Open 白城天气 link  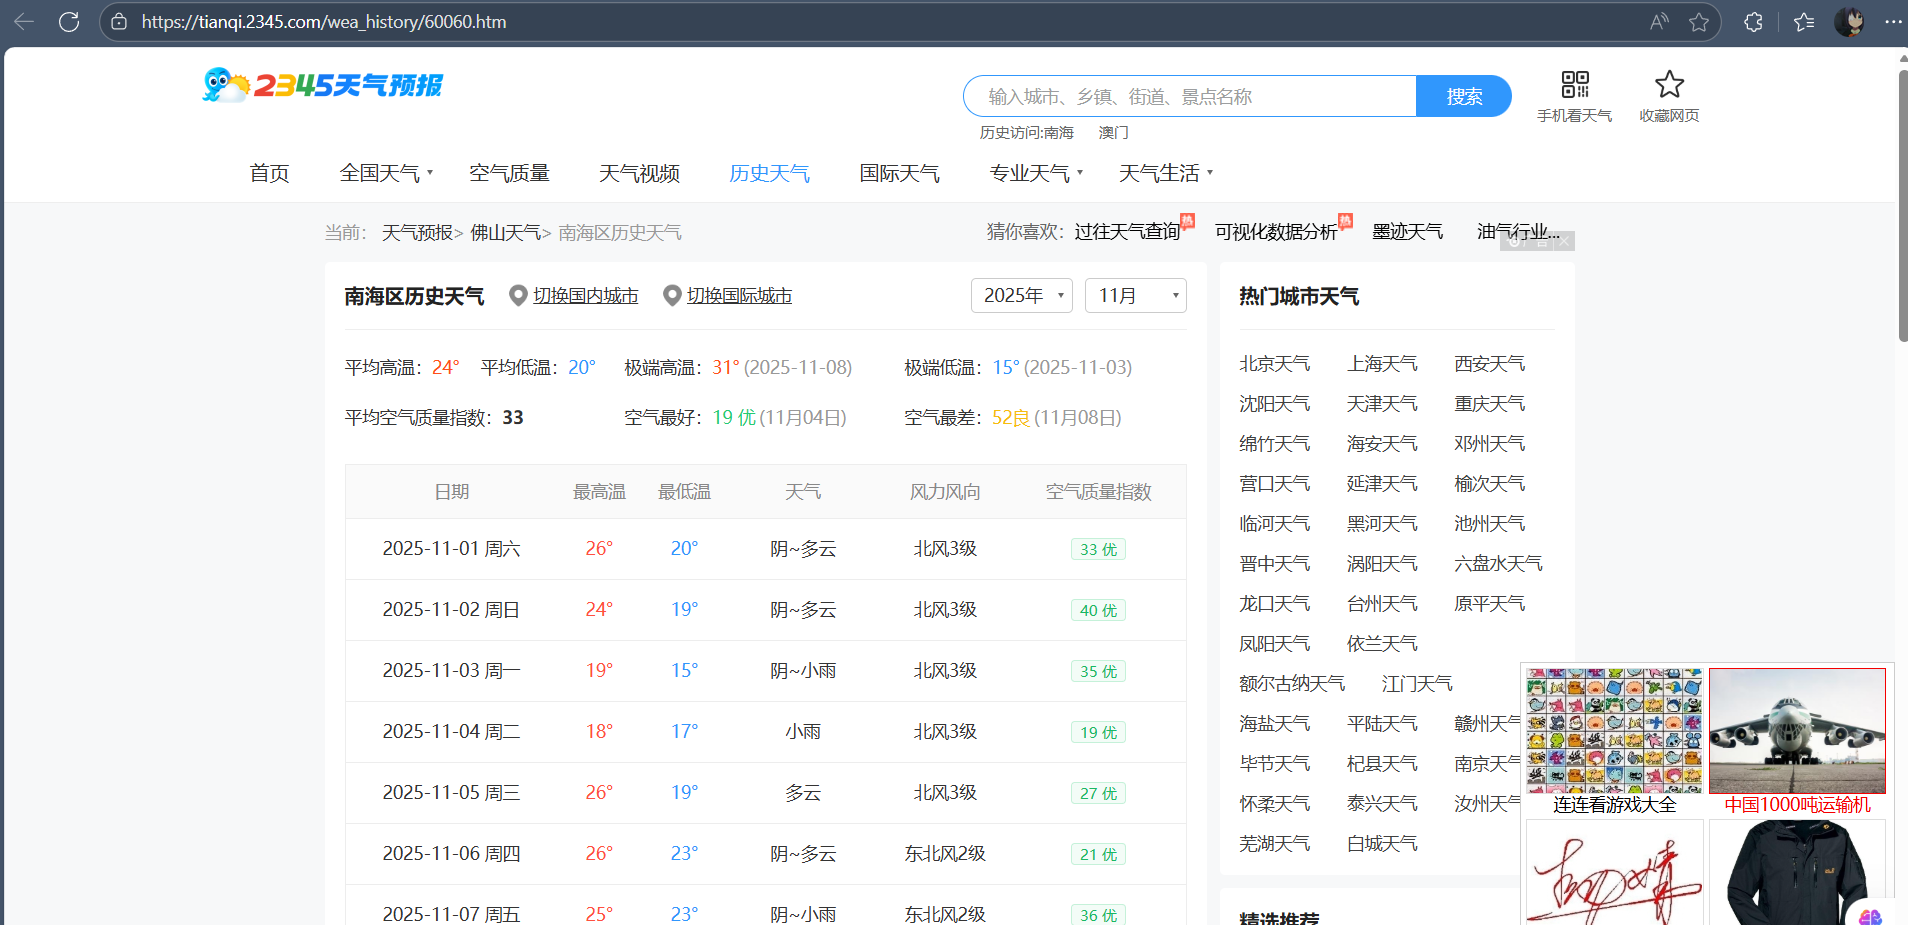pos(1382,843)
